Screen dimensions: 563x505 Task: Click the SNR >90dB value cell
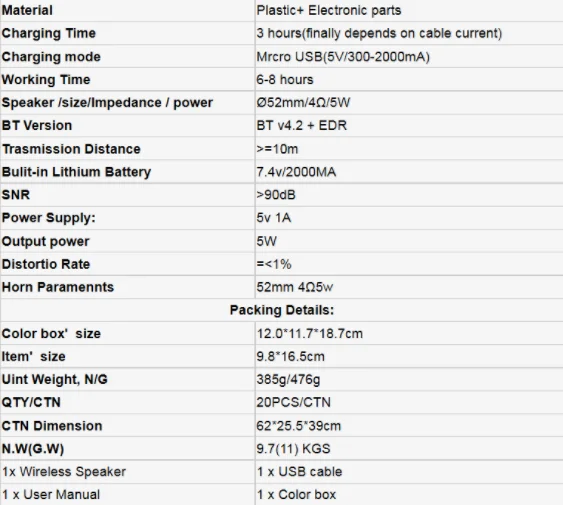click(409, 195)
